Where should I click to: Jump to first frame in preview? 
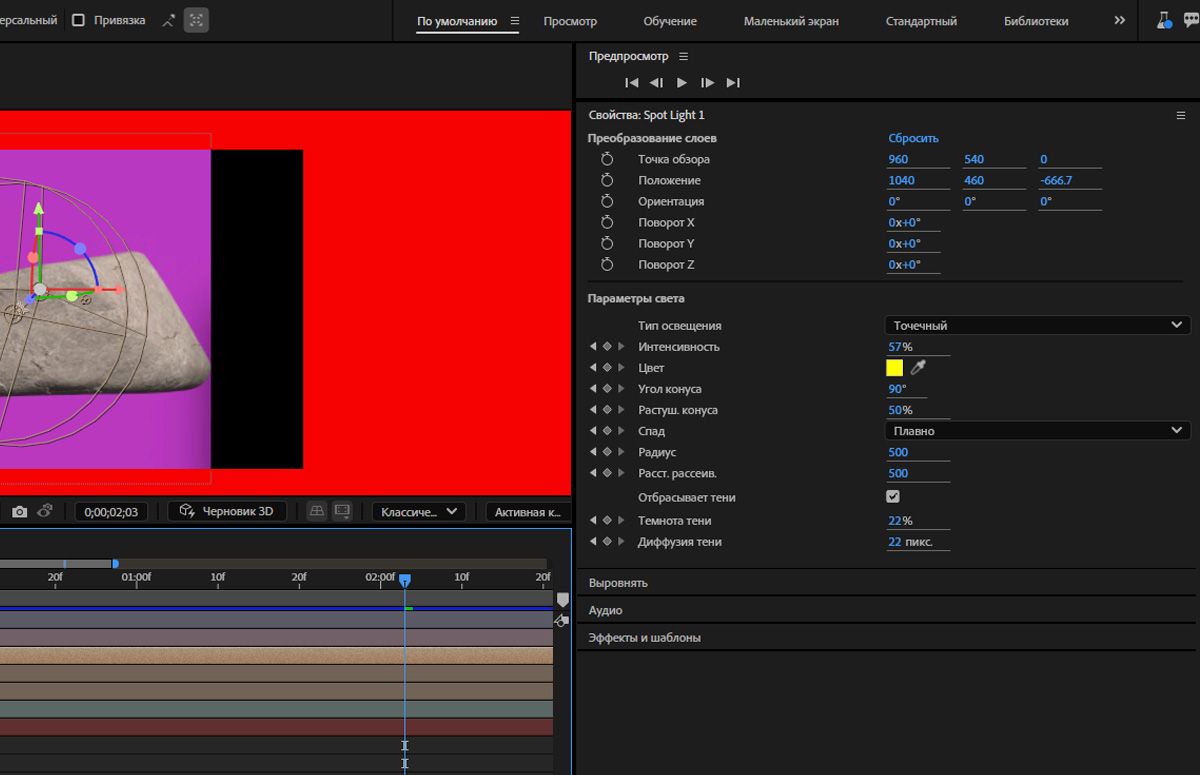[631, 83]
